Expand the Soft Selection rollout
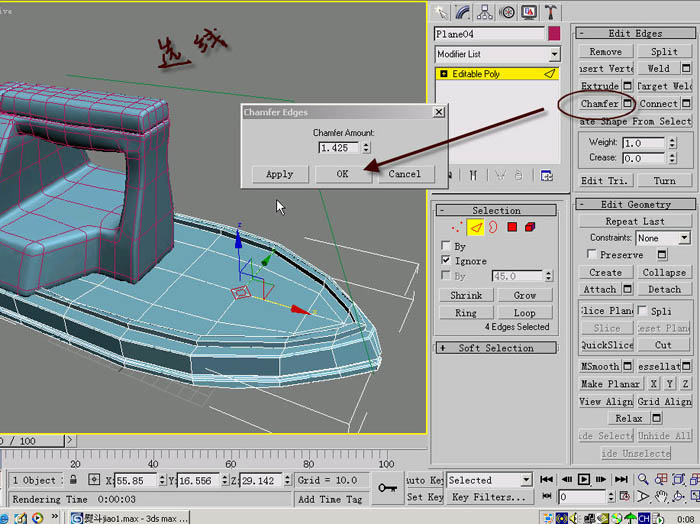This screenshot has height=524, width=700. point(442,348)
